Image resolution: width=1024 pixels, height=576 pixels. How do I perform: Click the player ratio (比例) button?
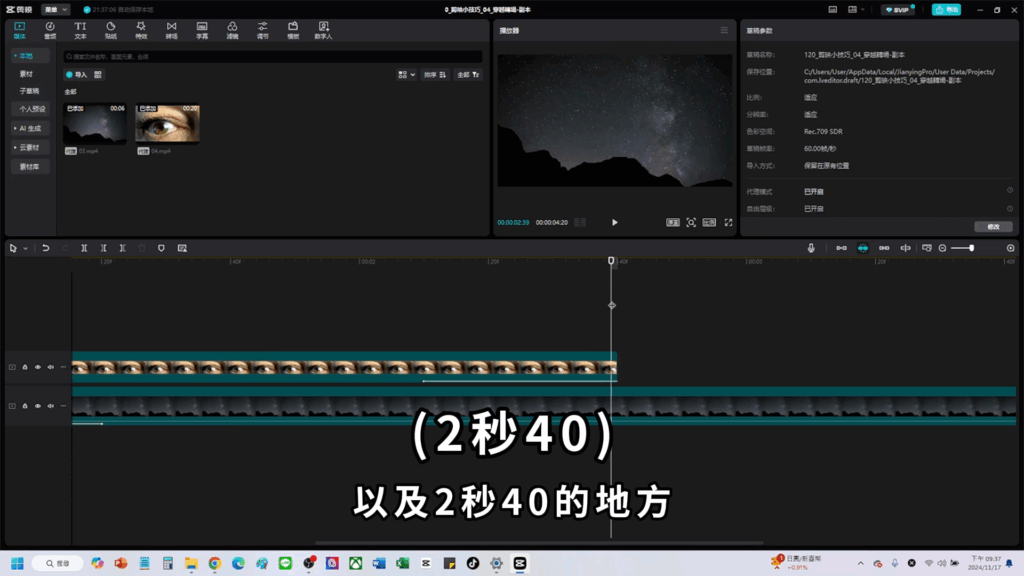[709, 223]
